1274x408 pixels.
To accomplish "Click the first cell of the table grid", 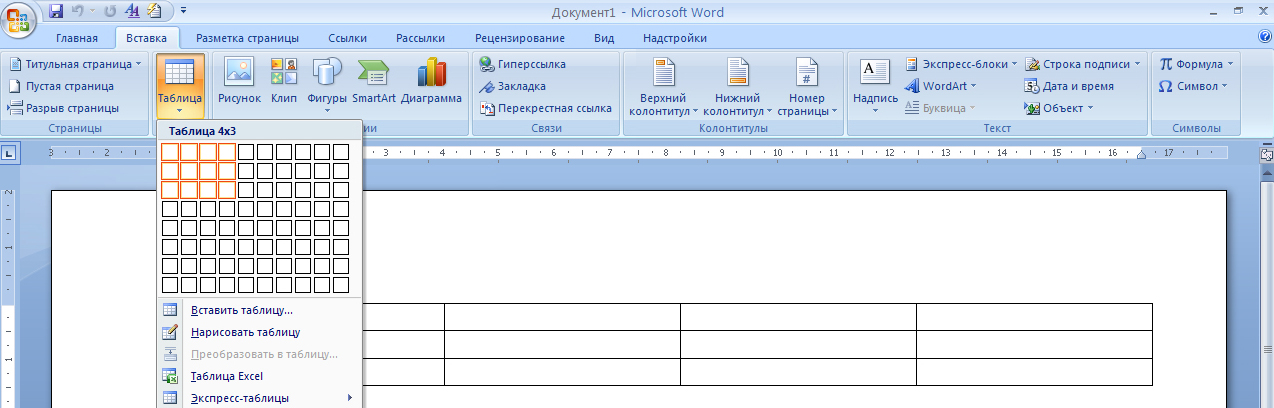I will coord(170,152).
